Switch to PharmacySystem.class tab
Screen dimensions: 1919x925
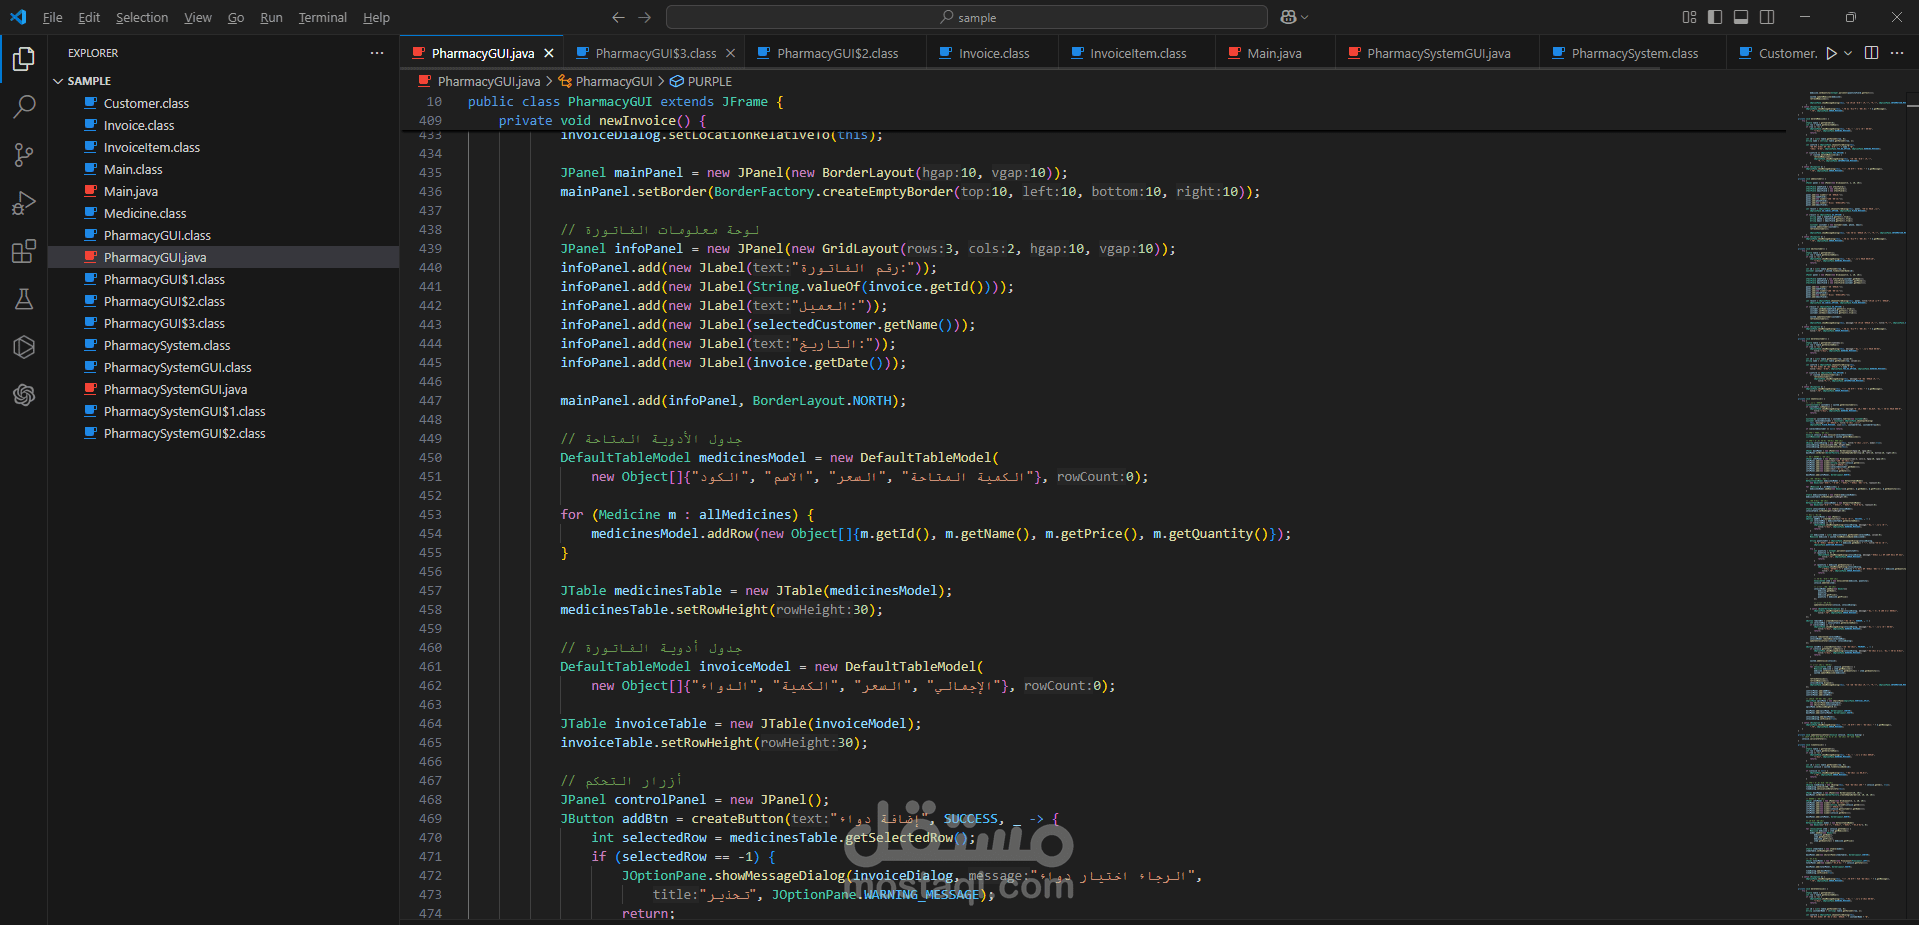1634,53
